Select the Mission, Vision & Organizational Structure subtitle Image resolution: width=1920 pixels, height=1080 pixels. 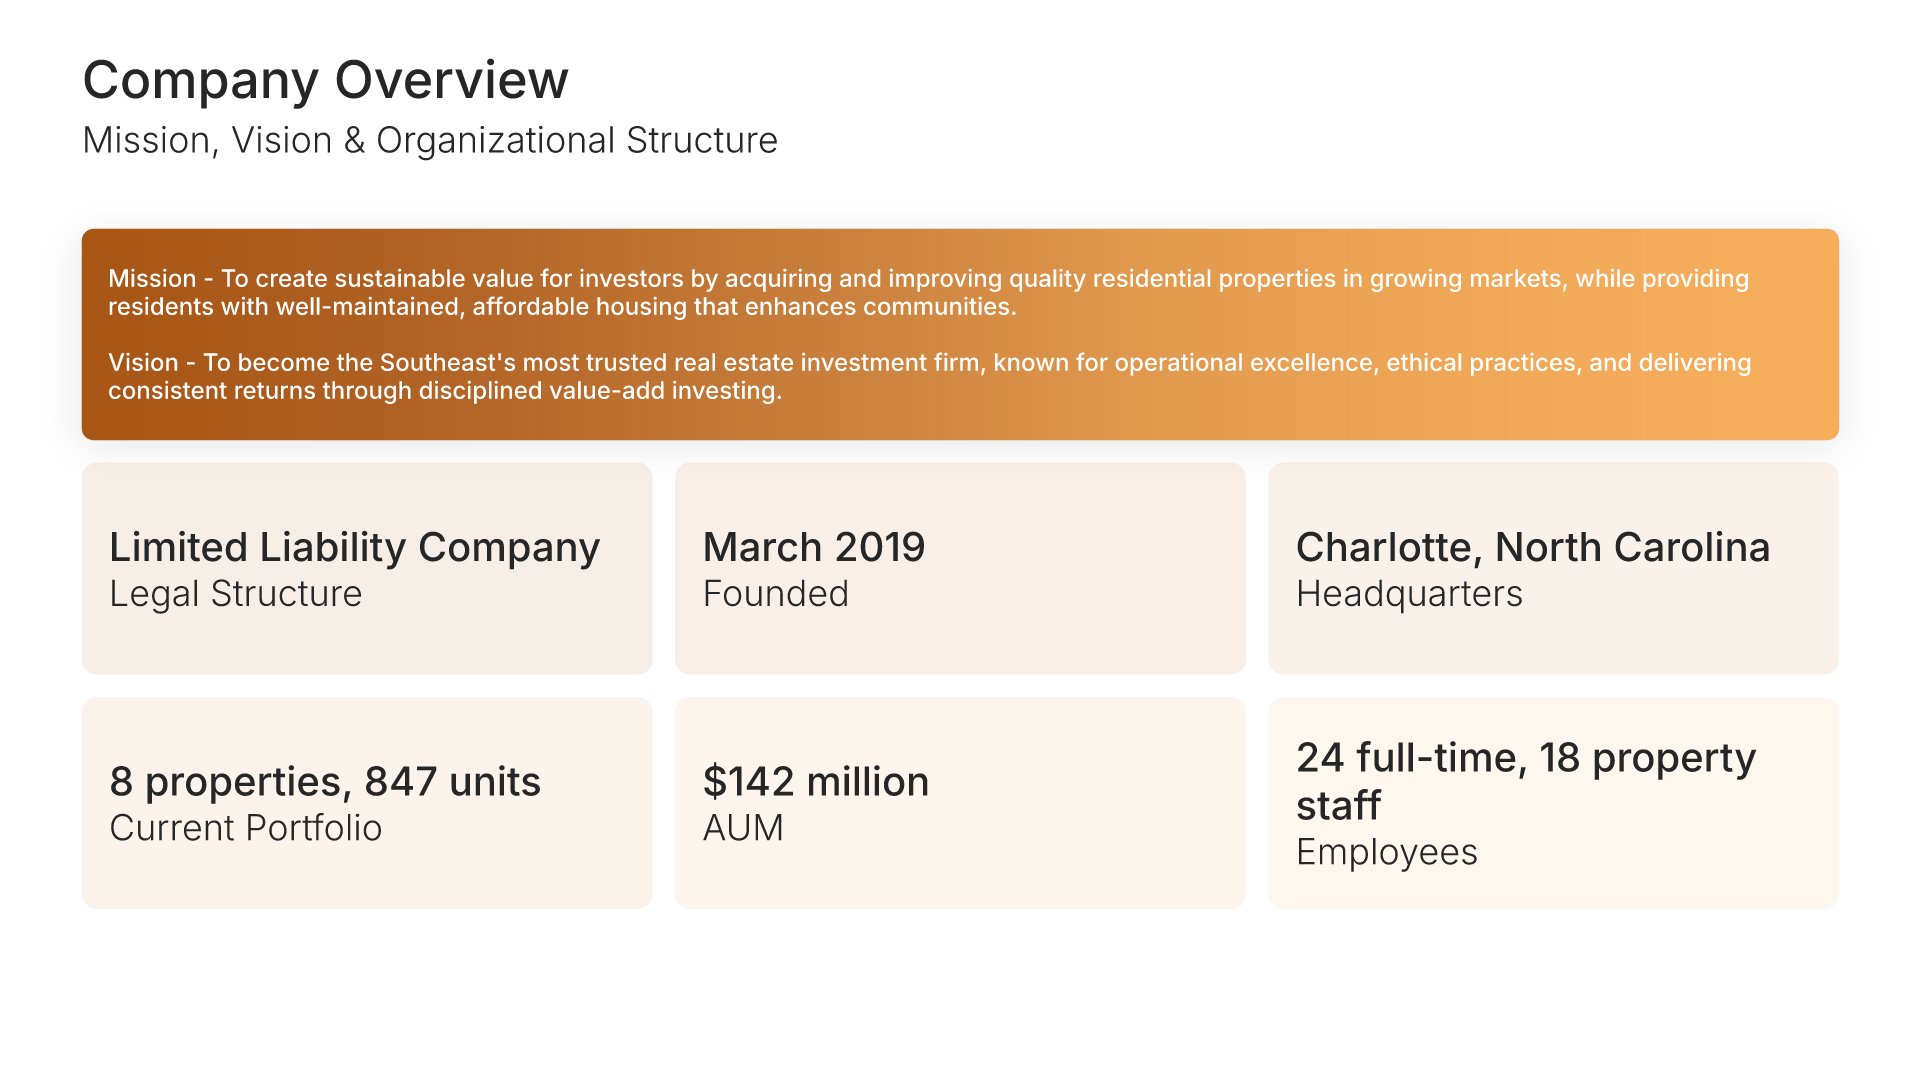point(430,141)
